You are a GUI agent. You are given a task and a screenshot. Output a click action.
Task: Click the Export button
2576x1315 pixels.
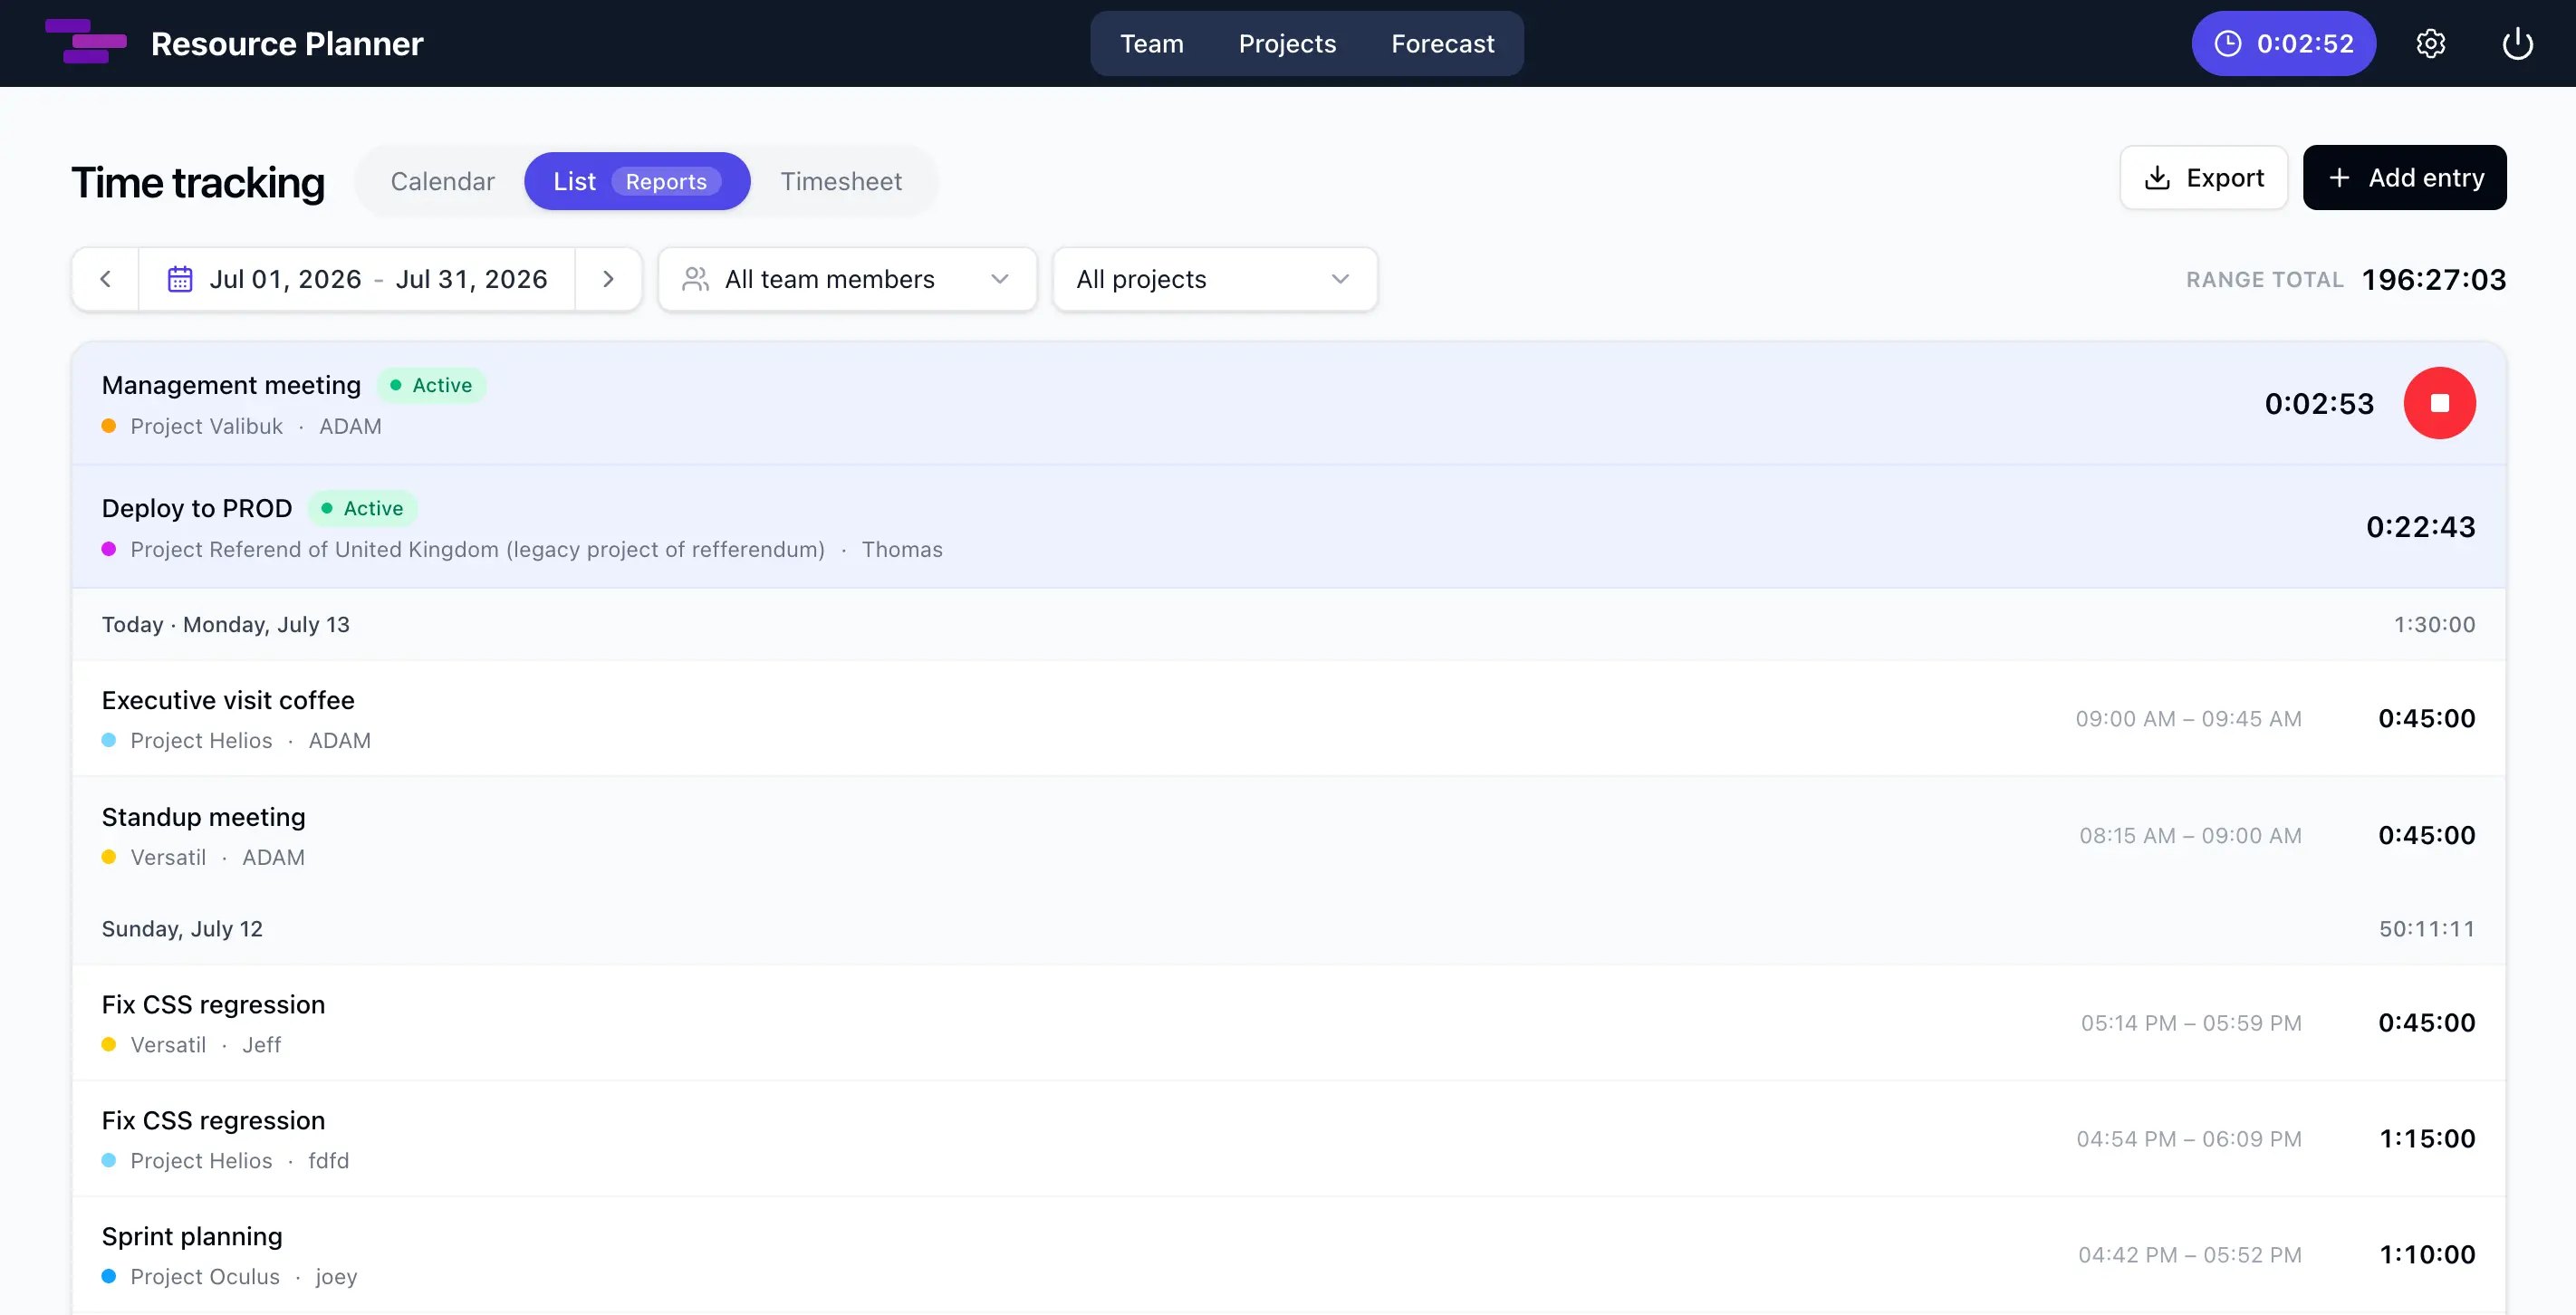[2203, 178]
